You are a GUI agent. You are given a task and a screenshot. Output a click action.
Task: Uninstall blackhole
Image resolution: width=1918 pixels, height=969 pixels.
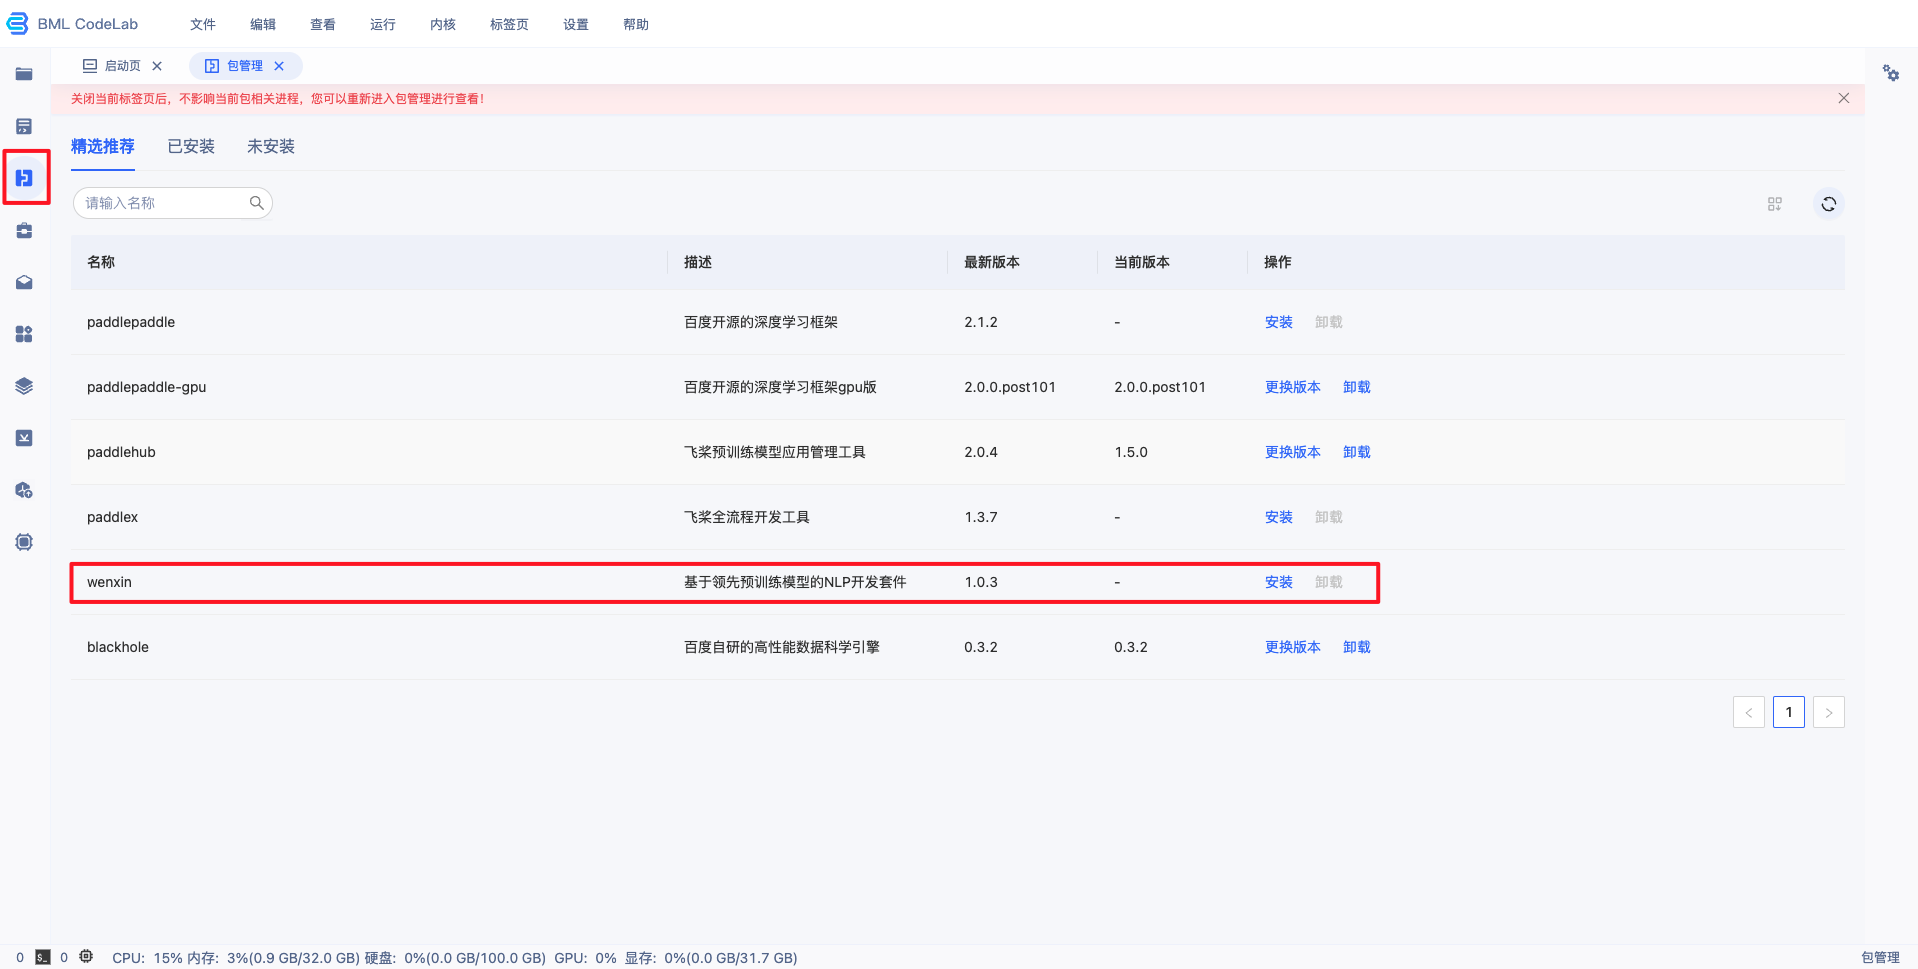pos(1357,647)
